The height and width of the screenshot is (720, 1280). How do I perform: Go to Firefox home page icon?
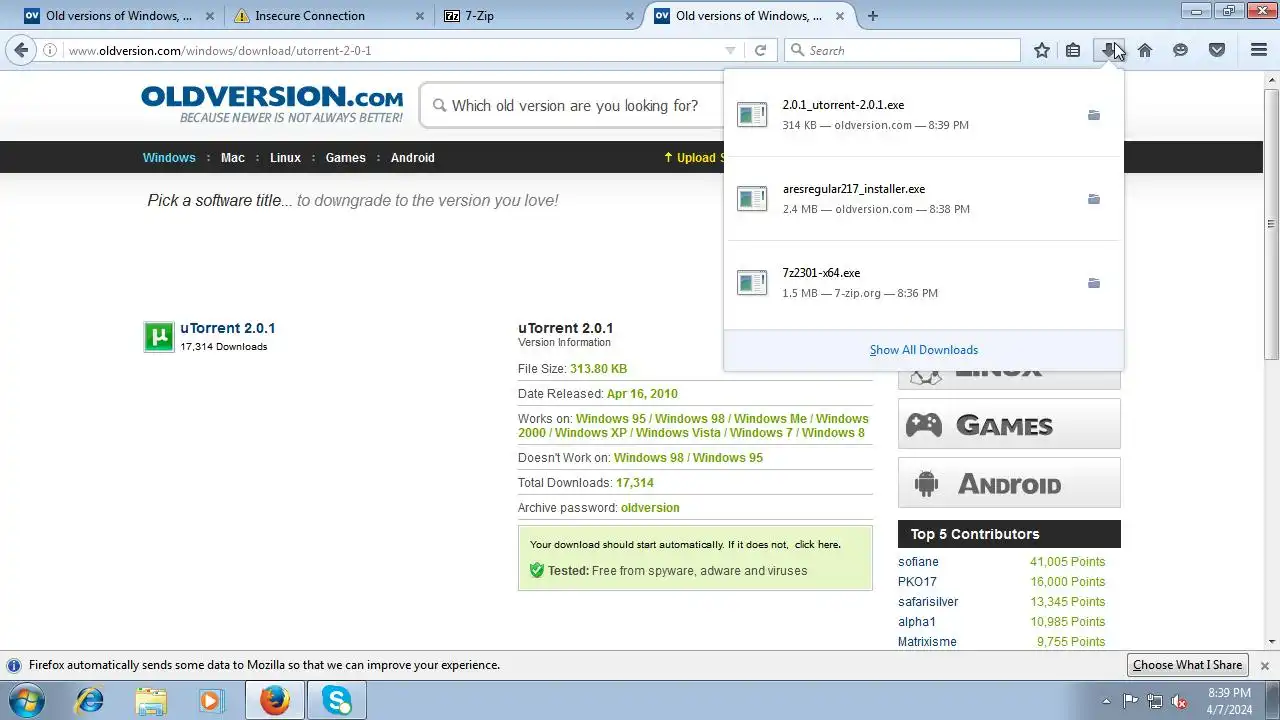(x=1145, y=50)
